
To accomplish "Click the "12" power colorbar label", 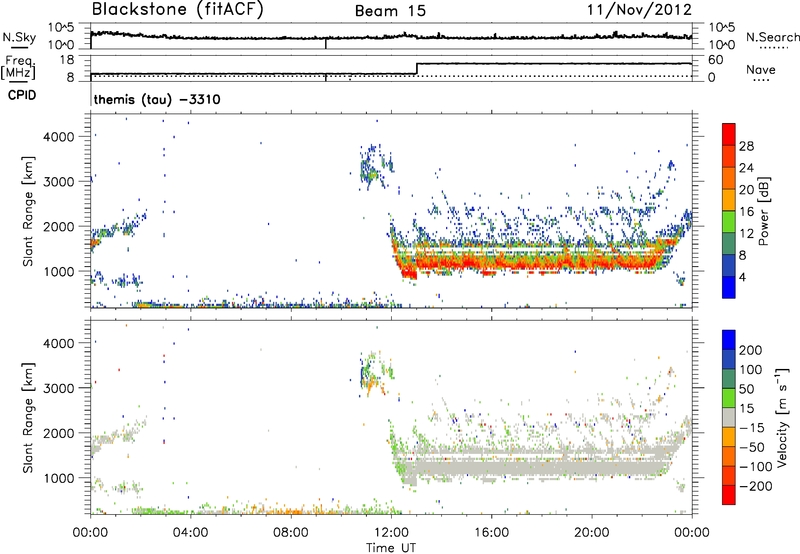I will coord(746,234).
